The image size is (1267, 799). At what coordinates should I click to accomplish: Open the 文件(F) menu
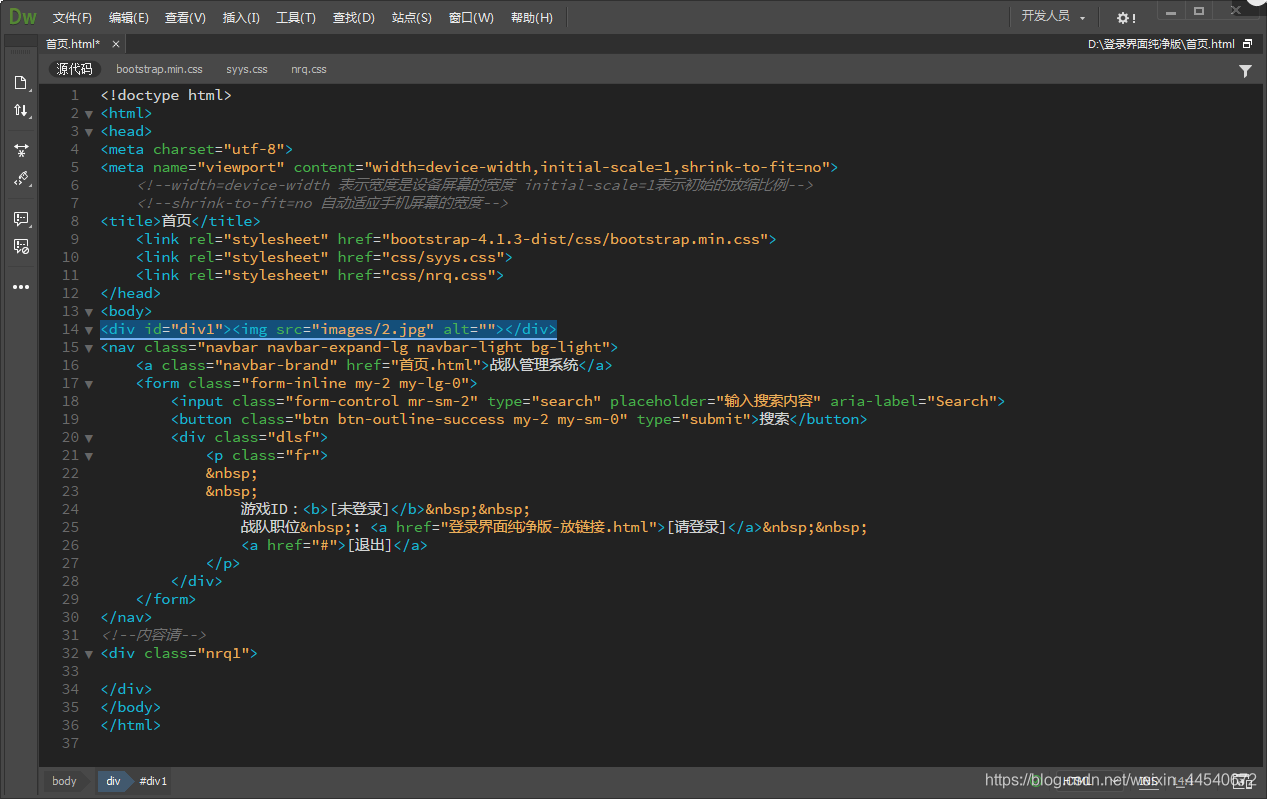coord(72,18)
